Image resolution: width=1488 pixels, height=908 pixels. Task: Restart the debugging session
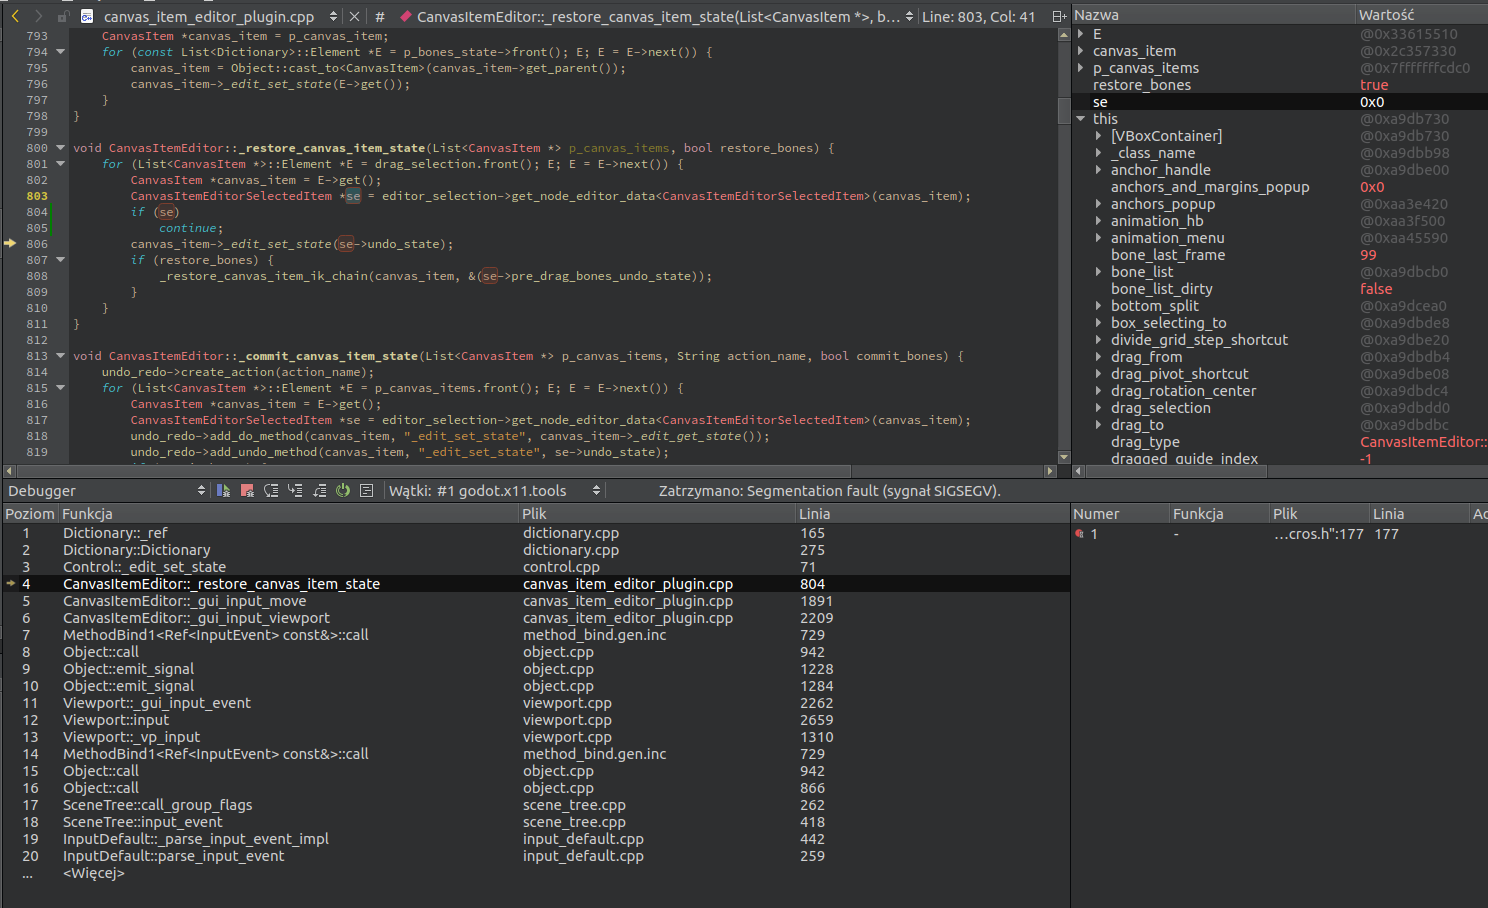point(343,490)
